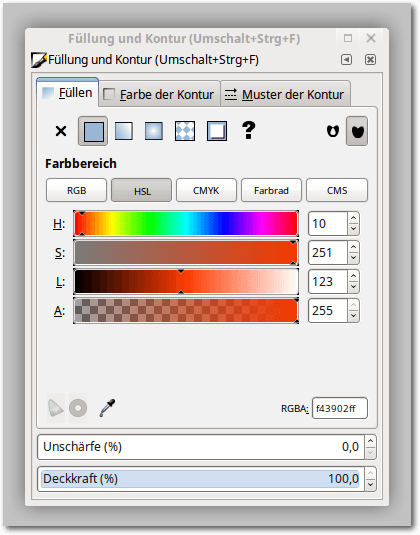Click the RGBA: label
This screenshot has width=420, height=535.
[x=295, y=408]
